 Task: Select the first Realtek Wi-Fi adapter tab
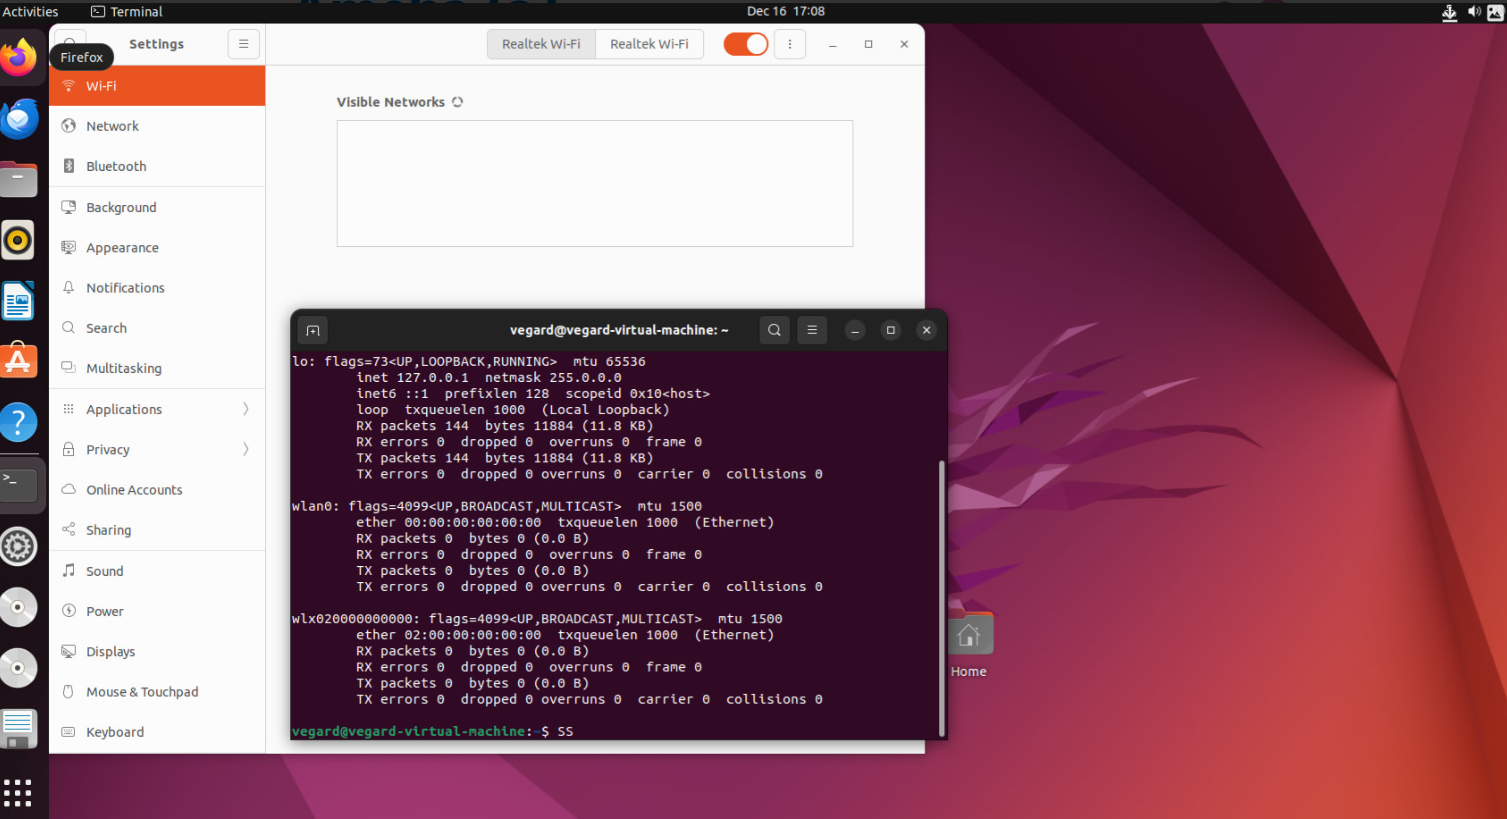coord(541,44)
